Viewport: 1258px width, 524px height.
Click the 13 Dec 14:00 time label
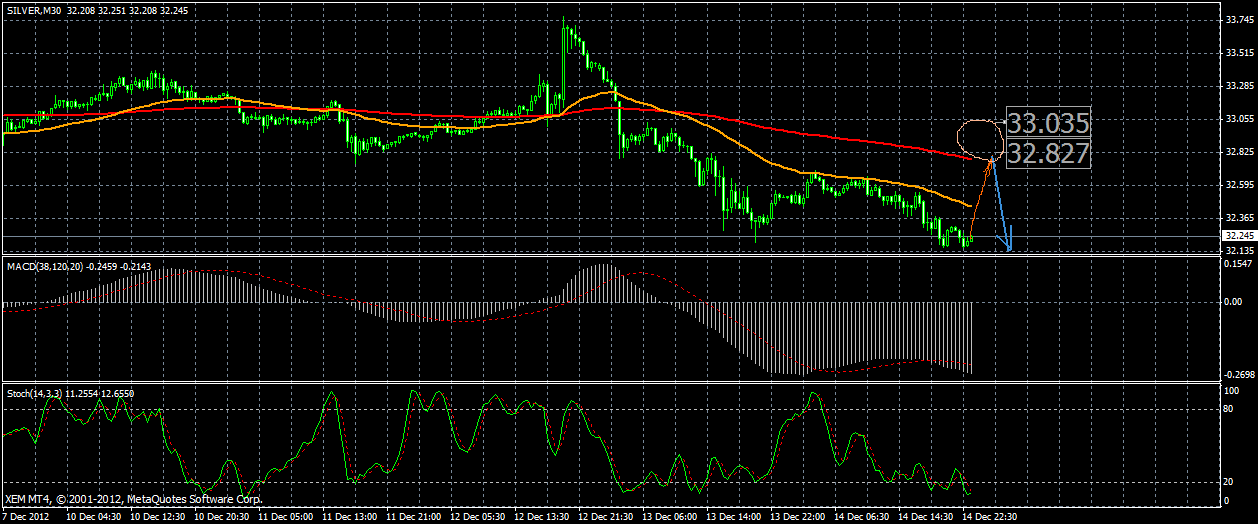734,517
